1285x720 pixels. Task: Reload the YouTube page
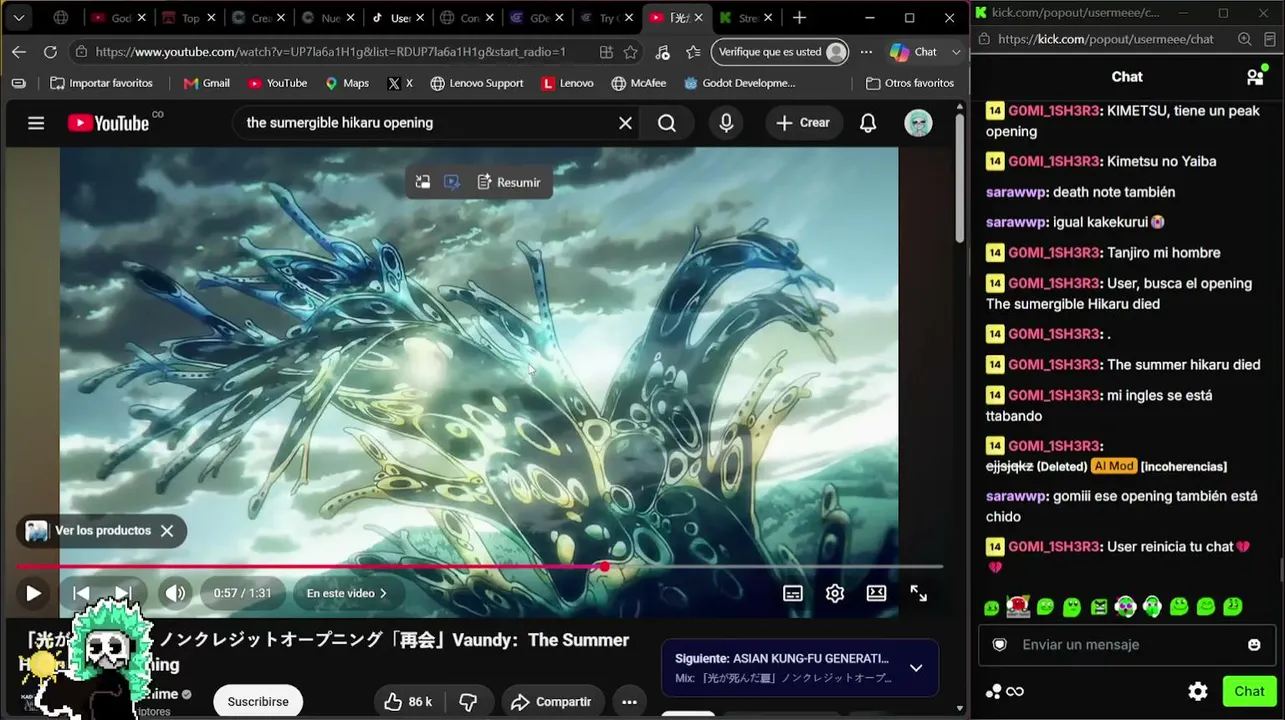[50, 52]
